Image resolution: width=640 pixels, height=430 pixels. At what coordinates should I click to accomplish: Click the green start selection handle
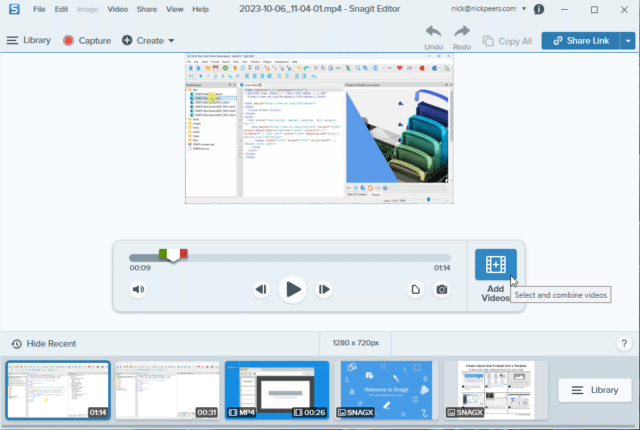click(163, 254)
